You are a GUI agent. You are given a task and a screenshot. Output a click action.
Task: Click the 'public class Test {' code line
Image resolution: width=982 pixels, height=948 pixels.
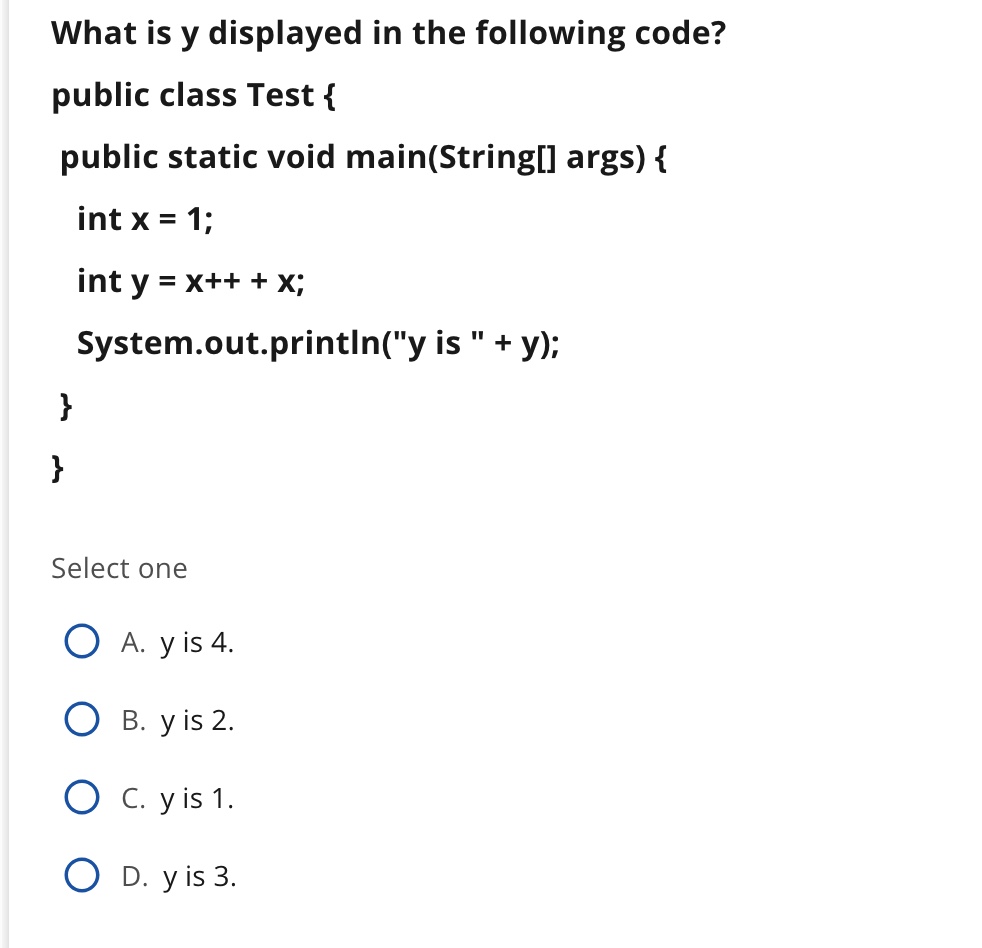pyautogui.click(x=189, y=95)
